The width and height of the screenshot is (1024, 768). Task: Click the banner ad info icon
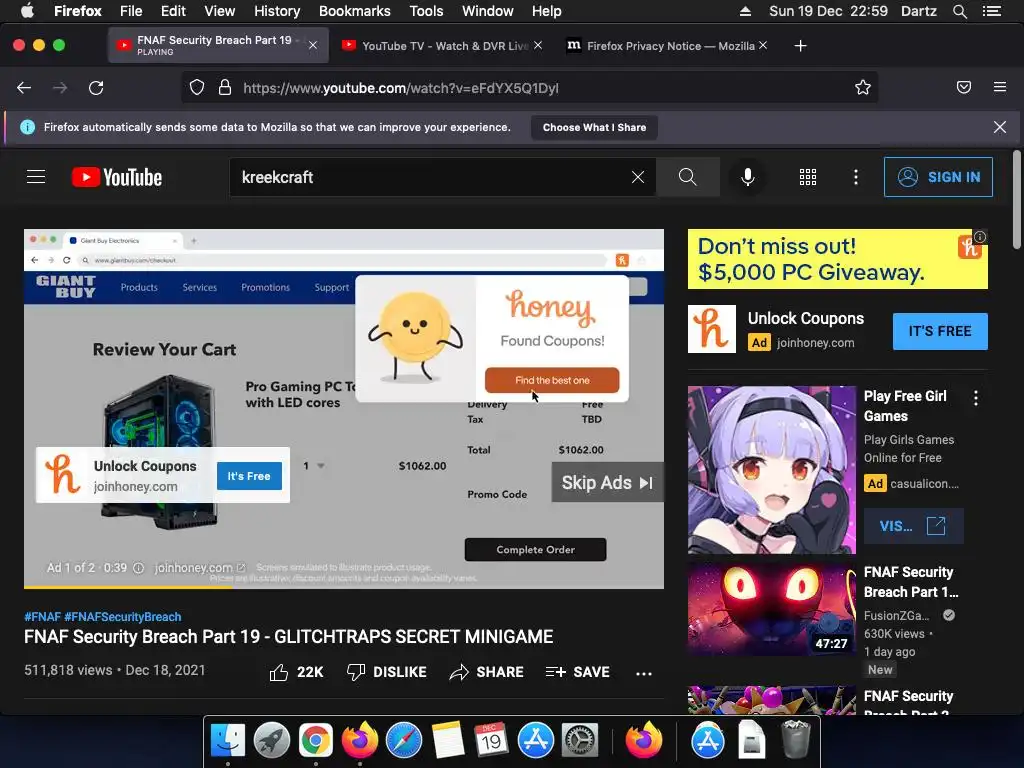980,236
